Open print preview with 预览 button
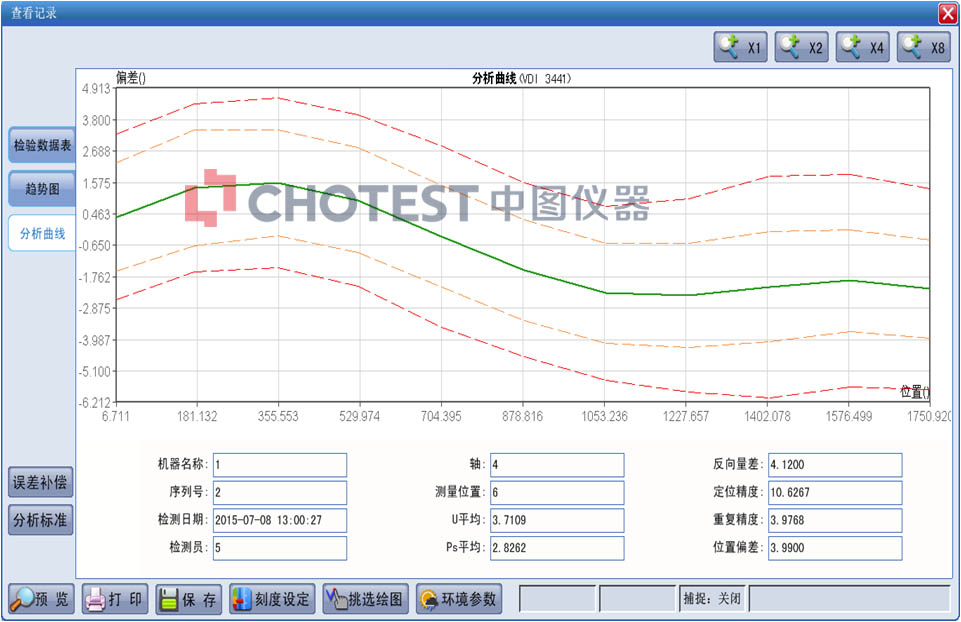 pyautogui.click(x=42, y=599)
